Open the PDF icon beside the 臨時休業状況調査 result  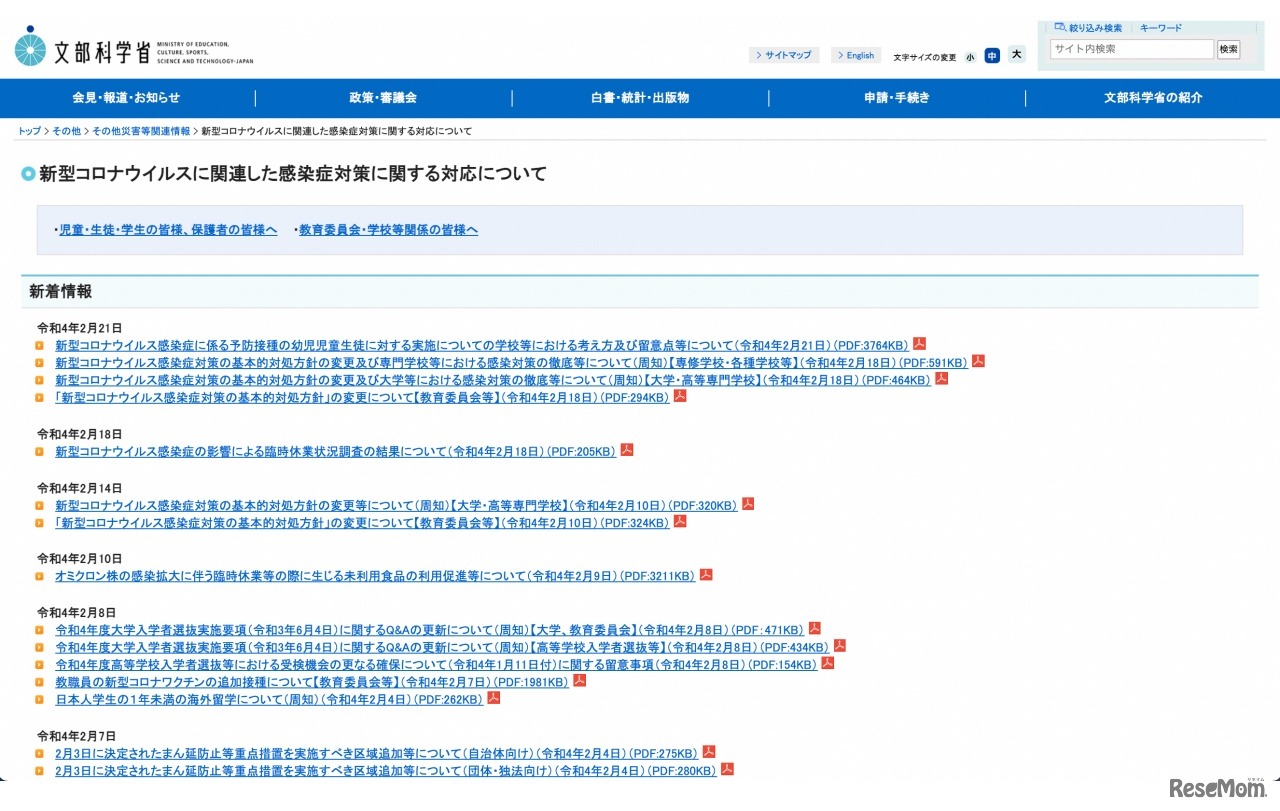click(626, 449)
